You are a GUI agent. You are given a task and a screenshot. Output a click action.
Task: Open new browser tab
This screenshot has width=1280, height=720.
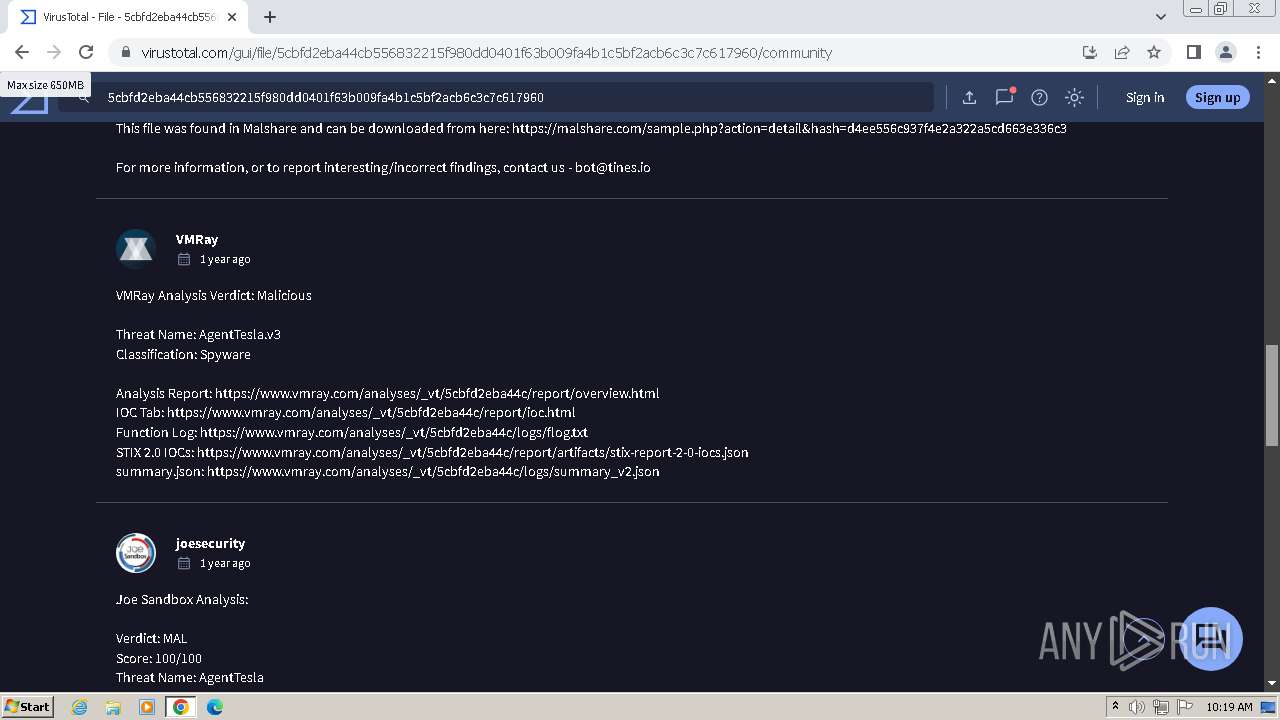click(x=270, y=17)
